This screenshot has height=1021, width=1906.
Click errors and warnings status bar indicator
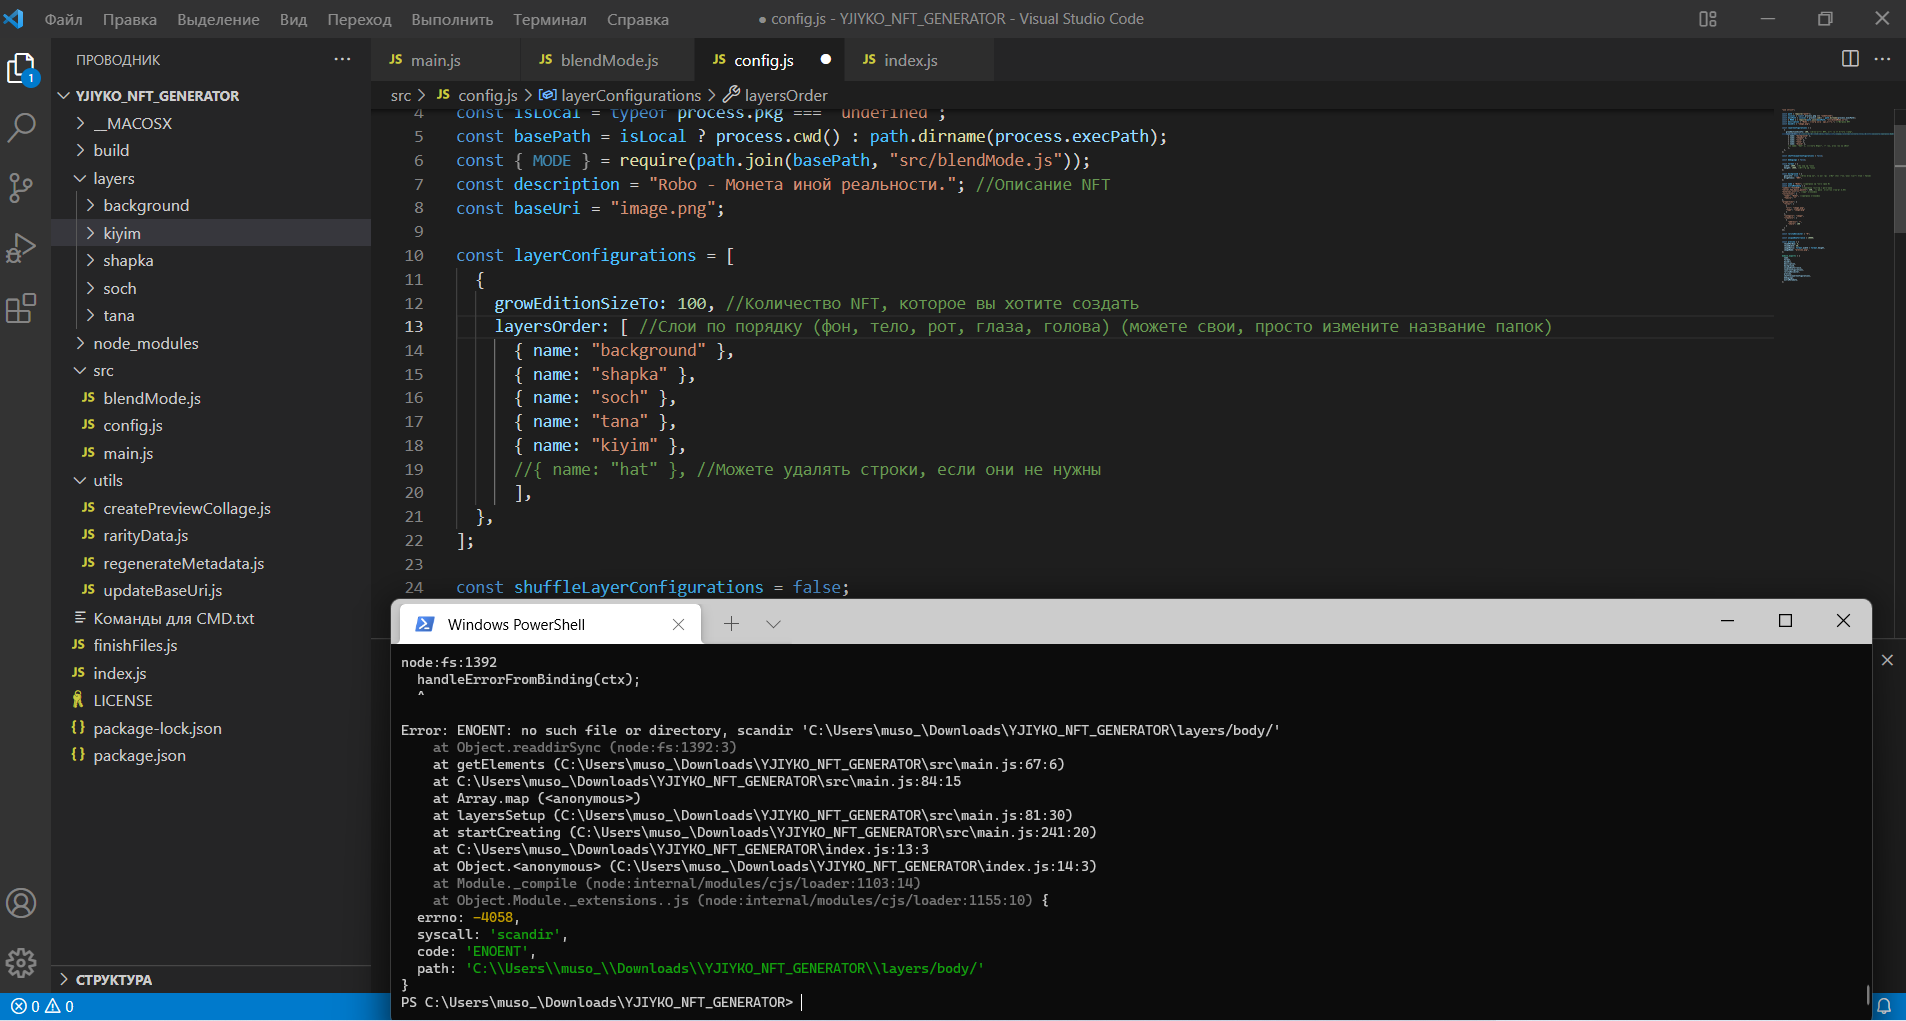coord(42,1006)
